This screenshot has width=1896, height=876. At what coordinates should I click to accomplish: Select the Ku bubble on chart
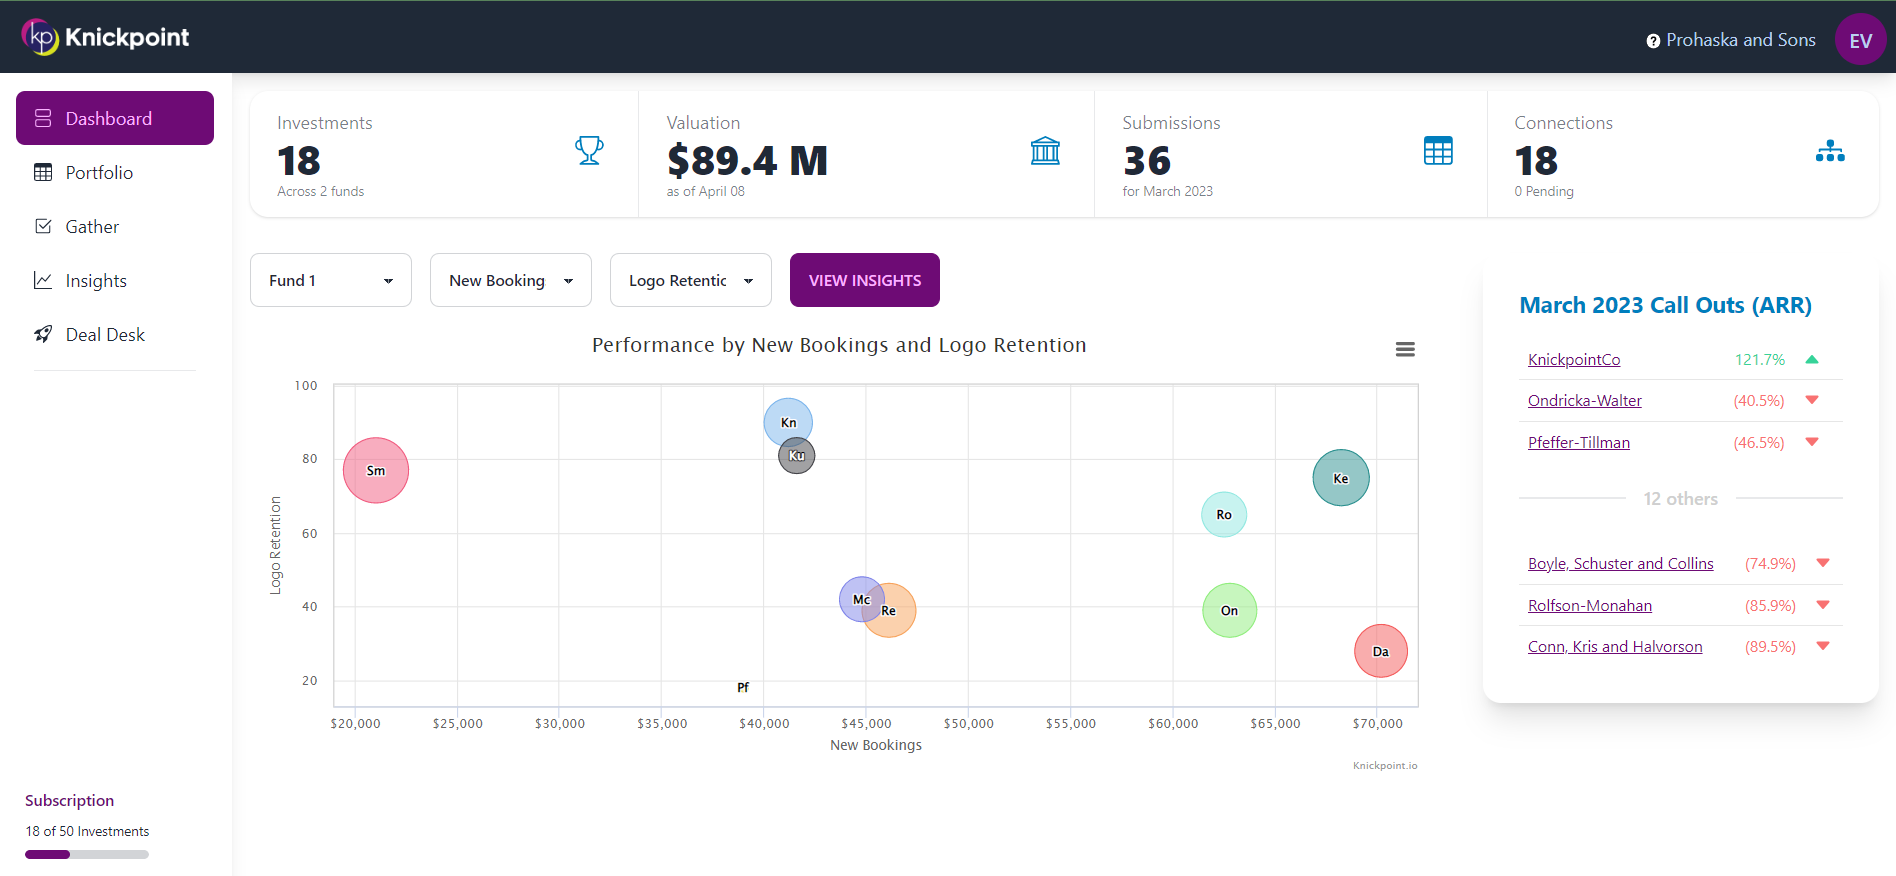[799, 458]
